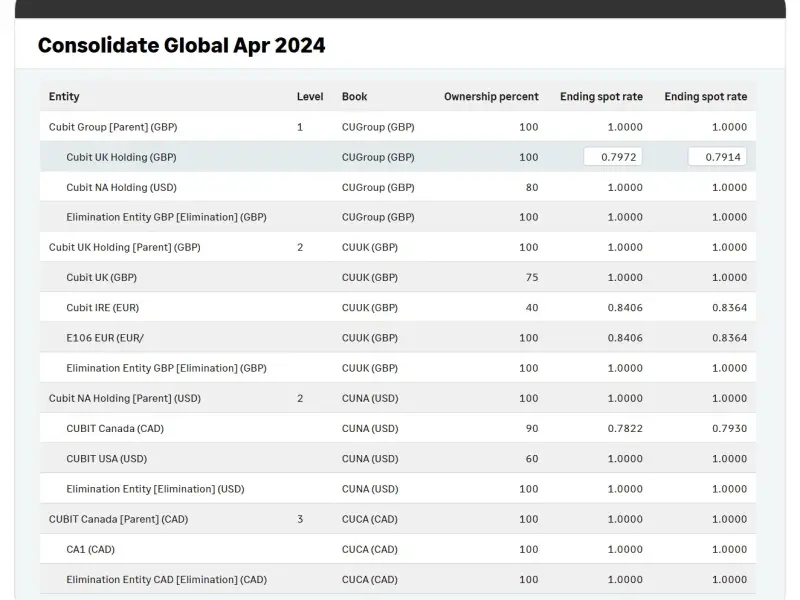This screenshot has width=800, height=600.
Task: Select the CUBIT USA (USD) entity
Action: (106, 459)
